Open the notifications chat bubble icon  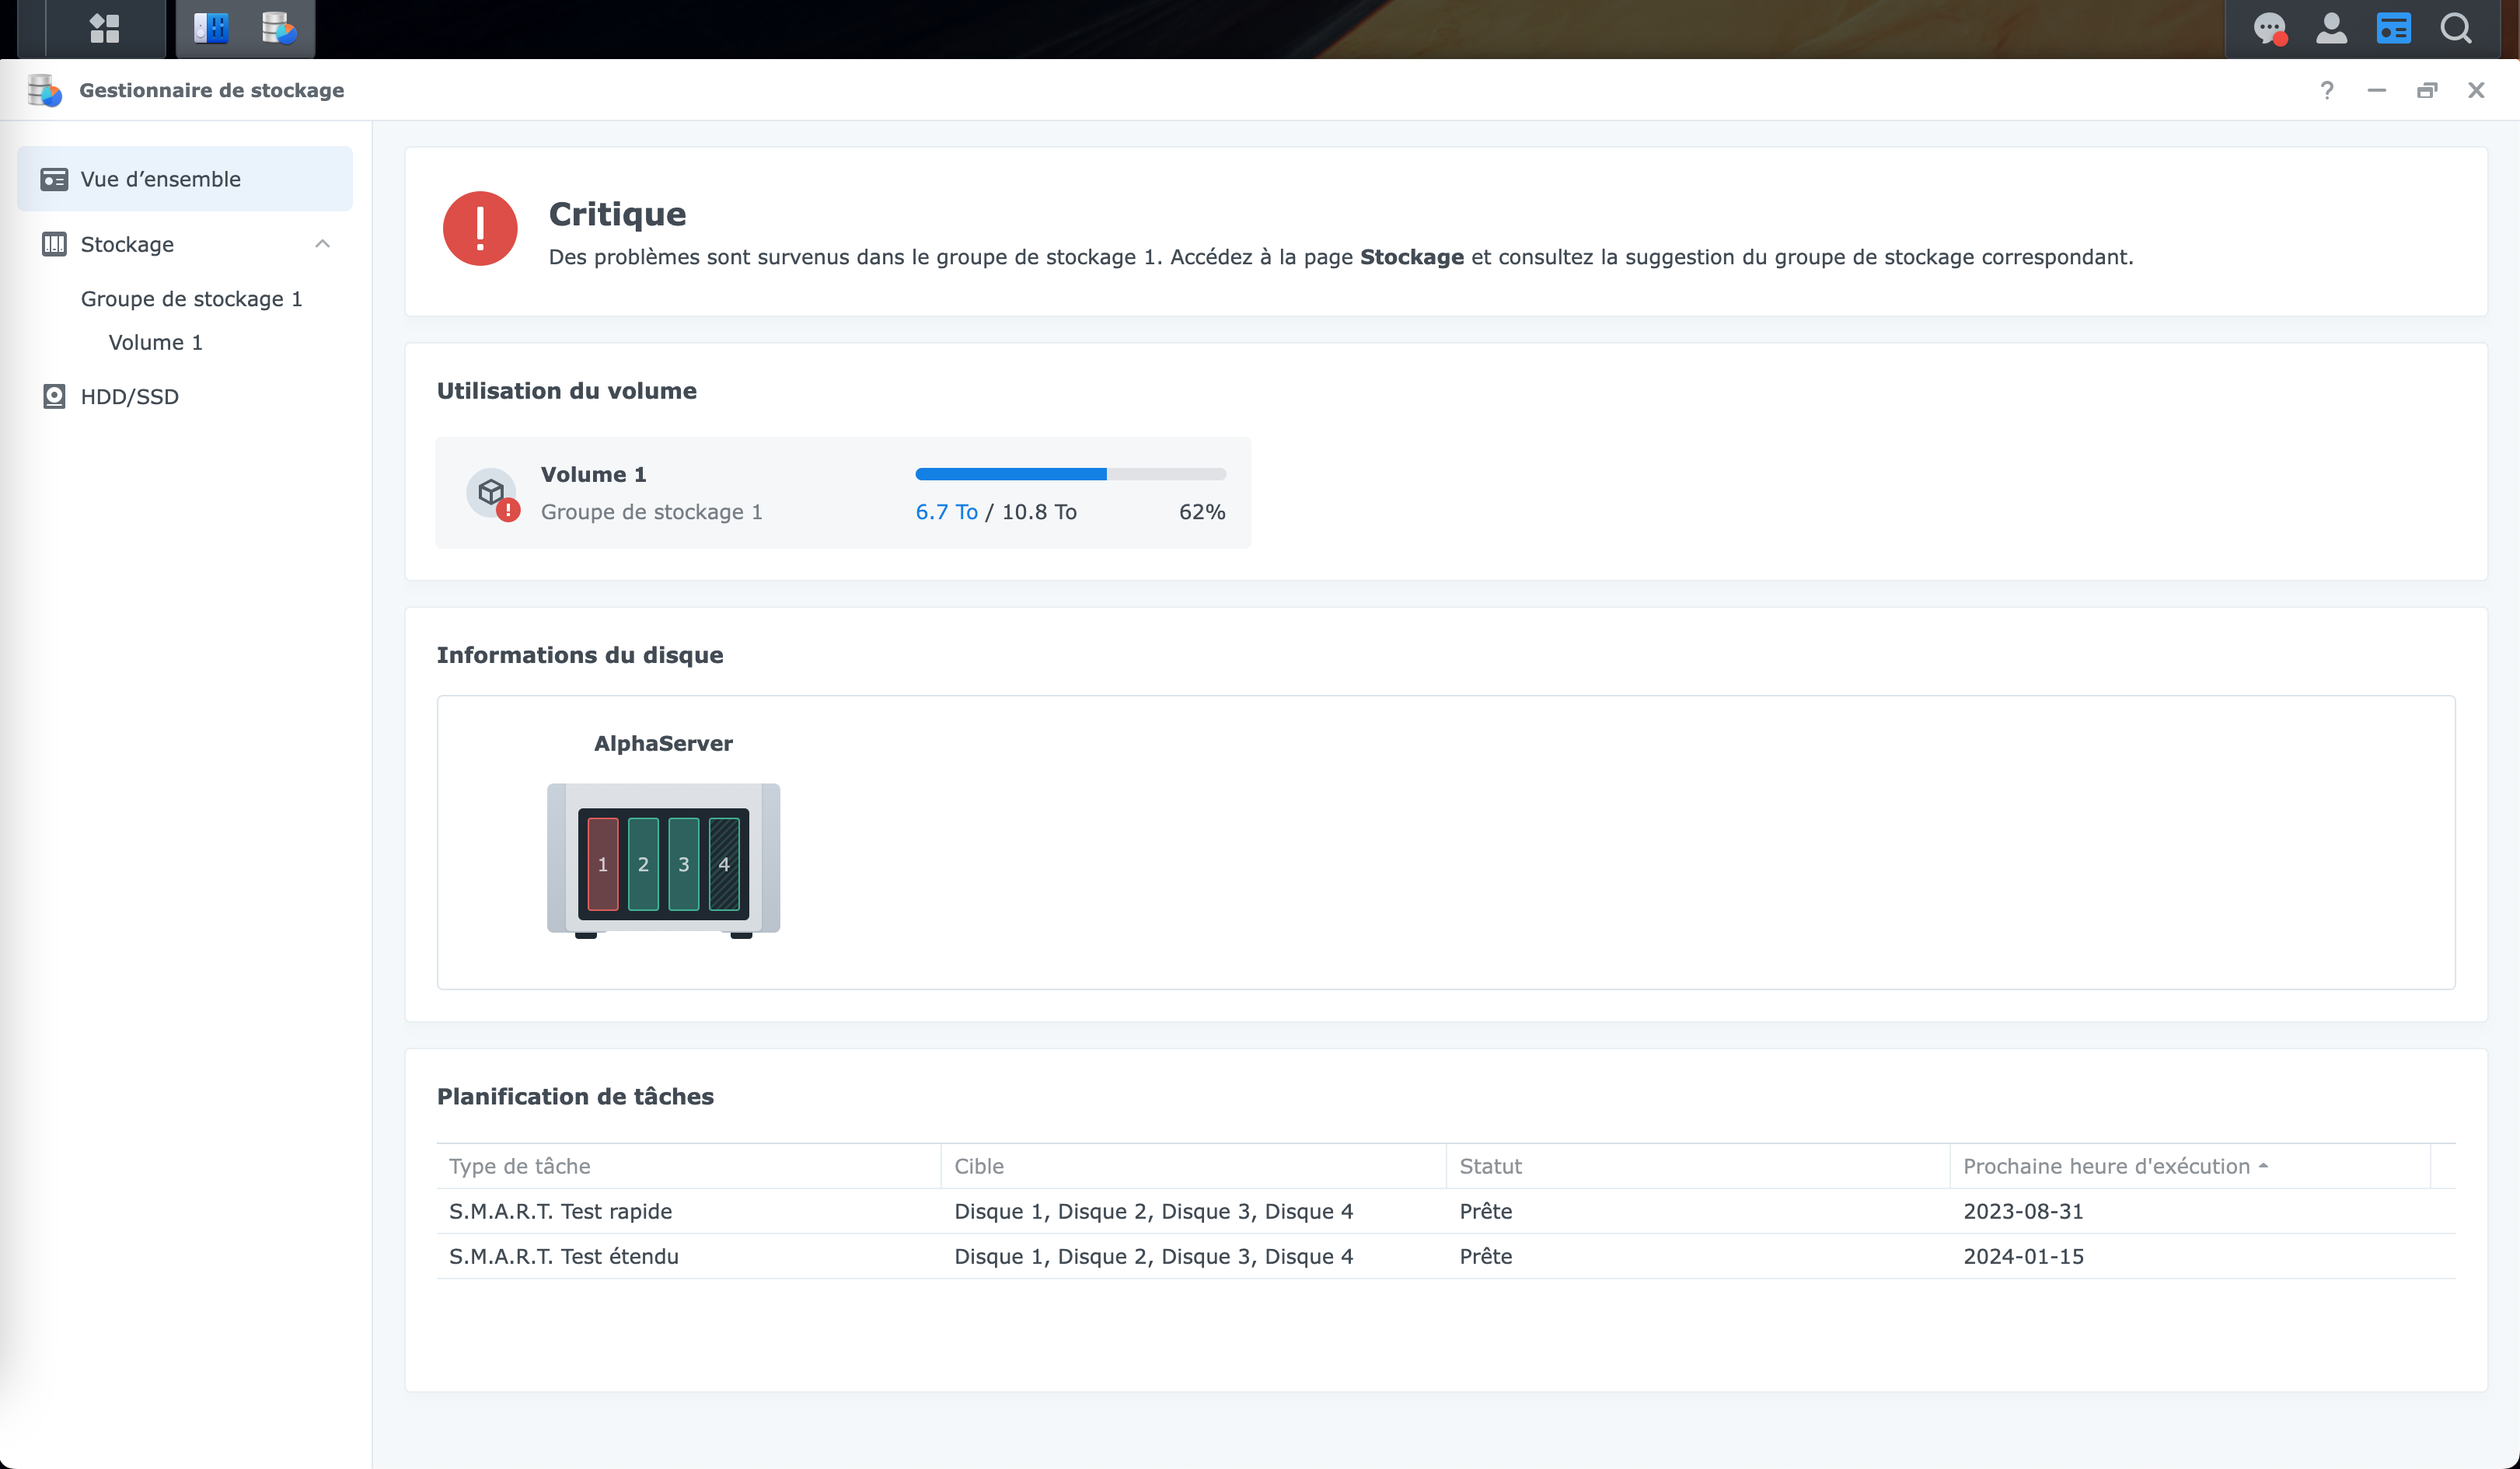2269,28
